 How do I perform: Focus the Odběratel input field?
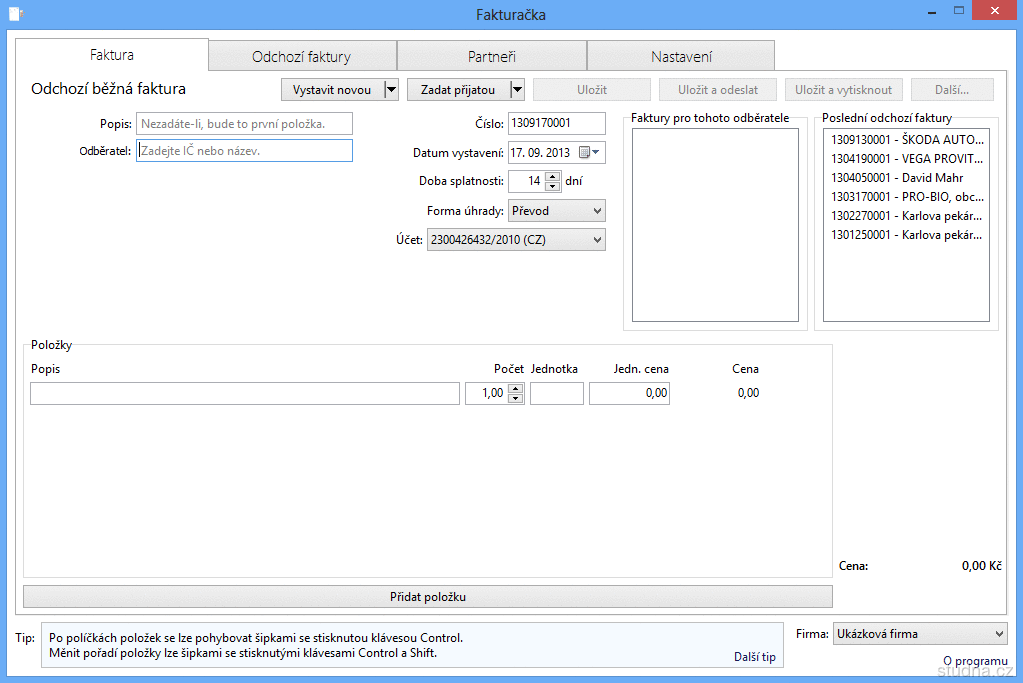[x=244, y=151]
